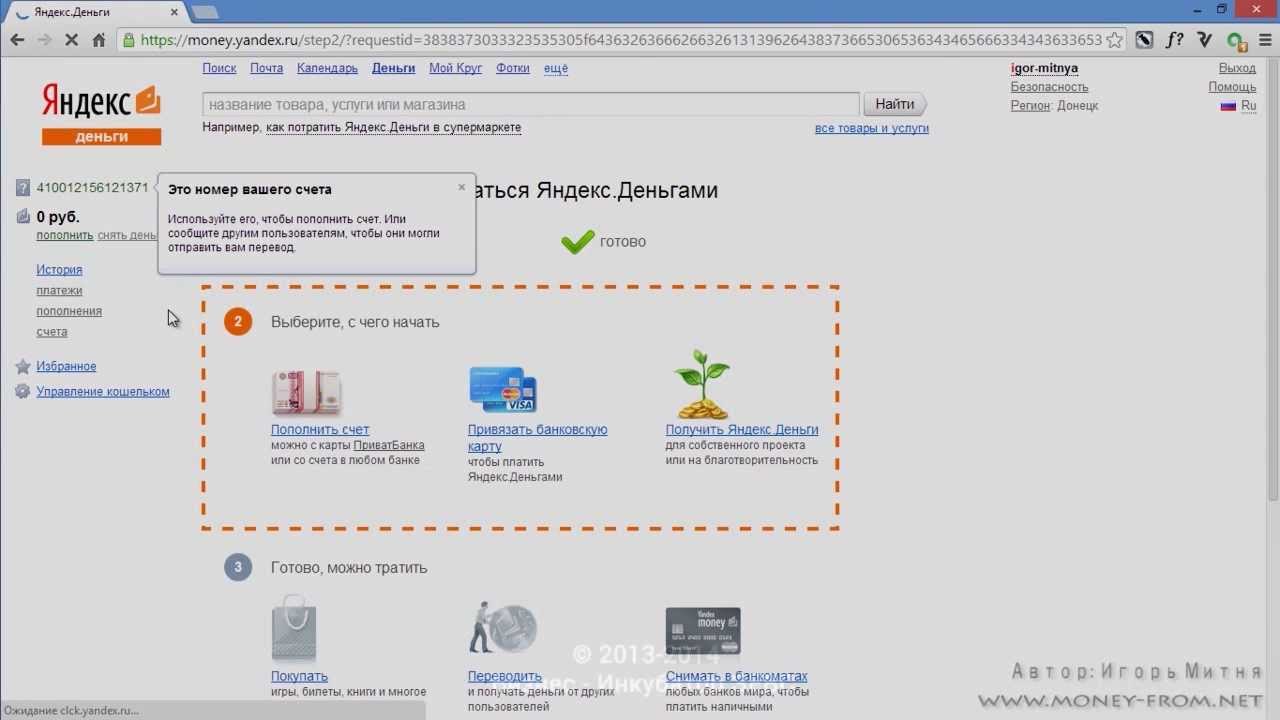
Task: Click the Найти search button
Action: [895, 104]
